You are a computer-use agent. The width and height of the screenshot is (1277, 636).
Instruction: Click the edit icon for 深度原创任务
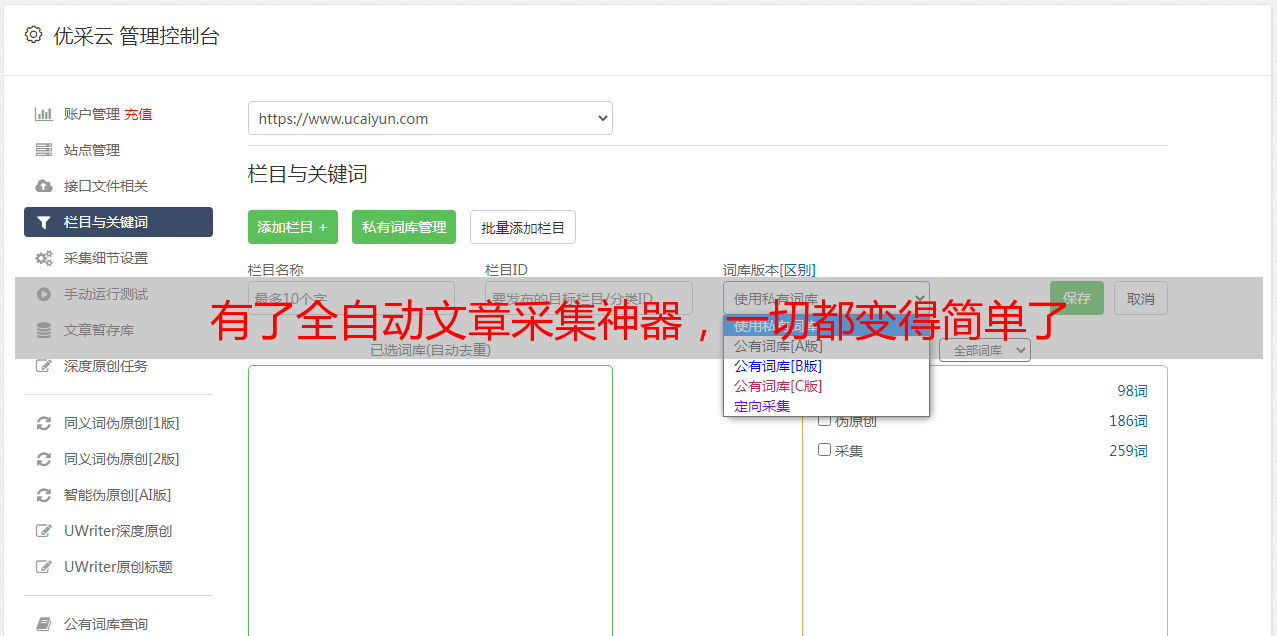tap(43, 366)
